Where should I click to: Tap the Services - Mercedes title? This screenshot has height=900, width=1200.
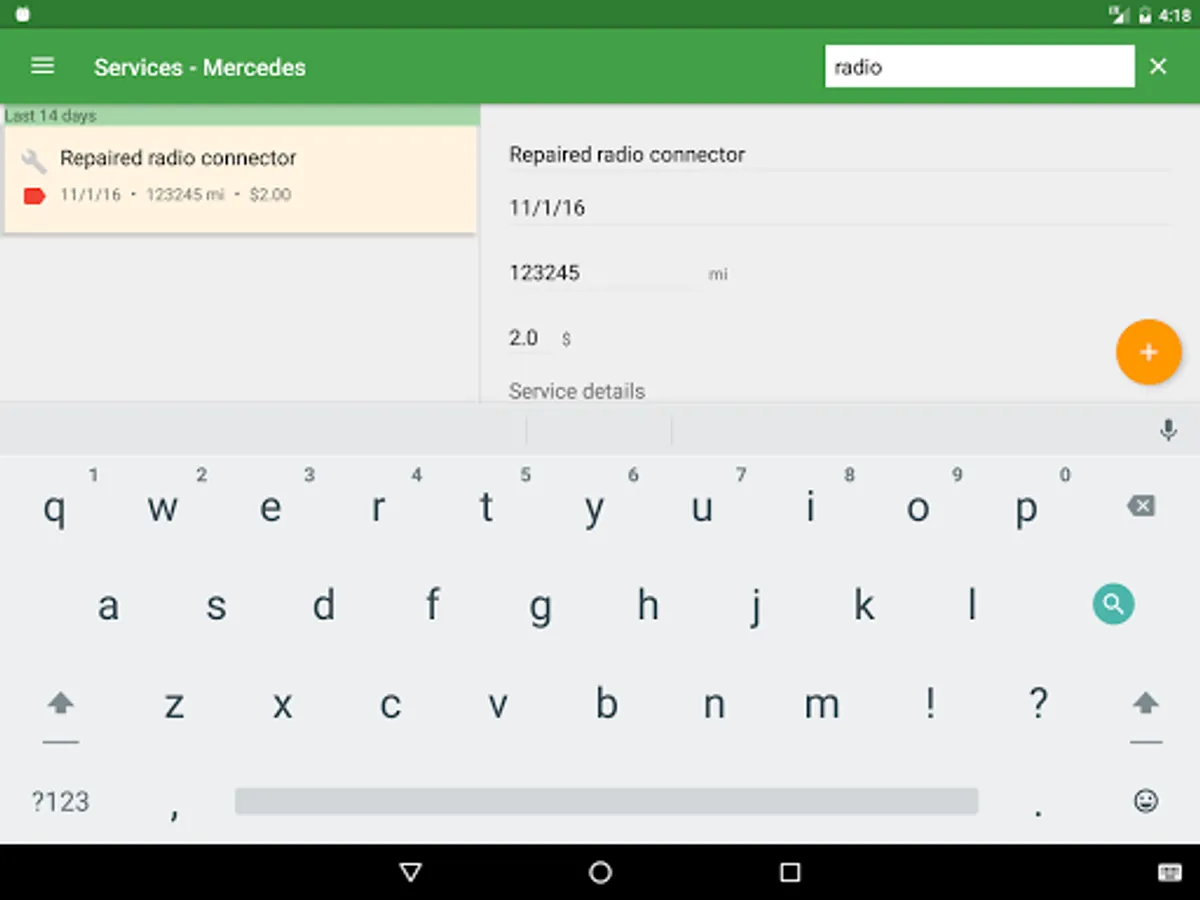click(200, 67)
